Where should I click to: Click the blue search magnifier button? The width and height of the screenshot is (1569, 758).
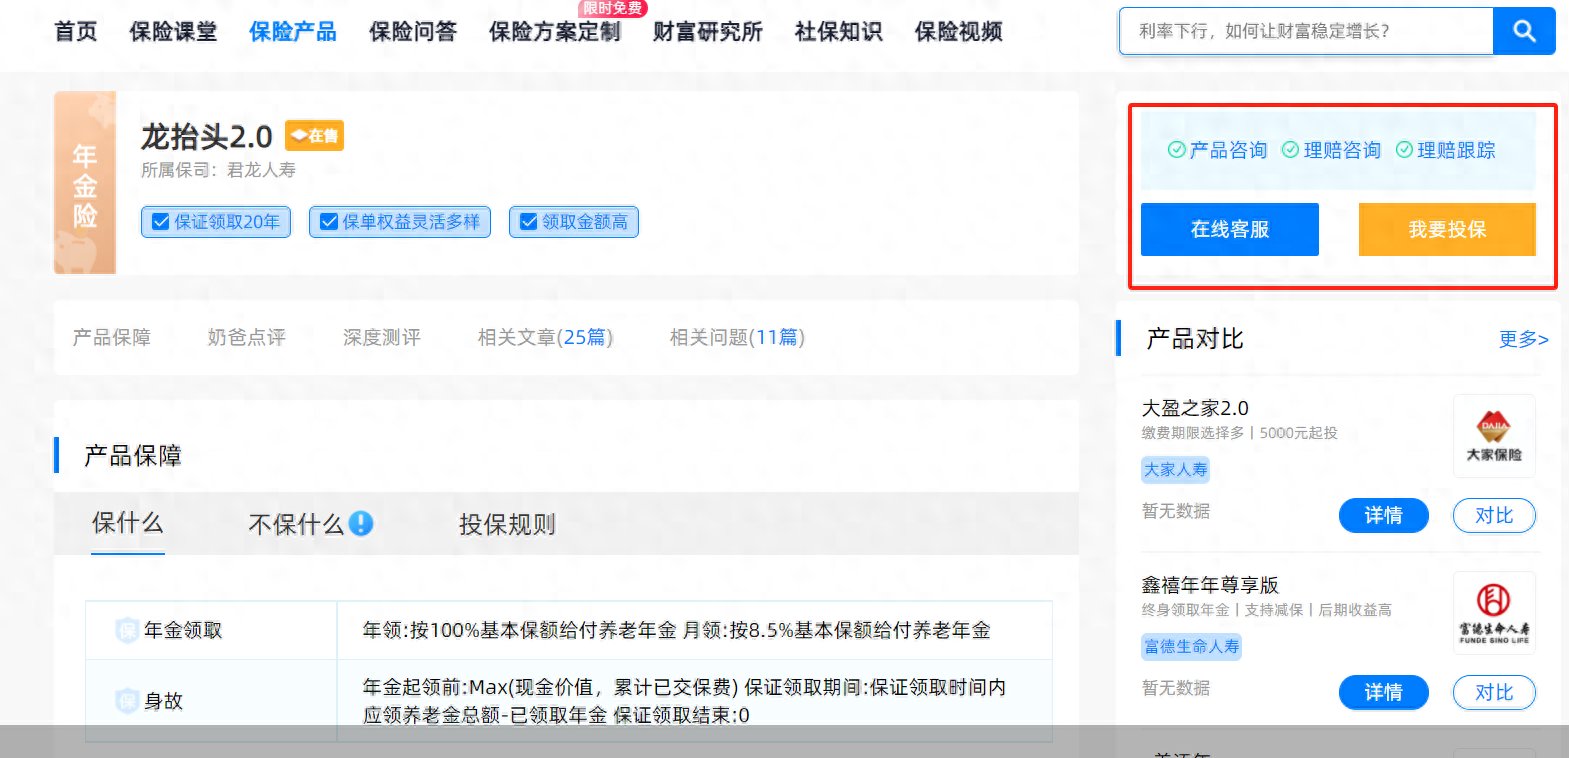click(1524, 31)
